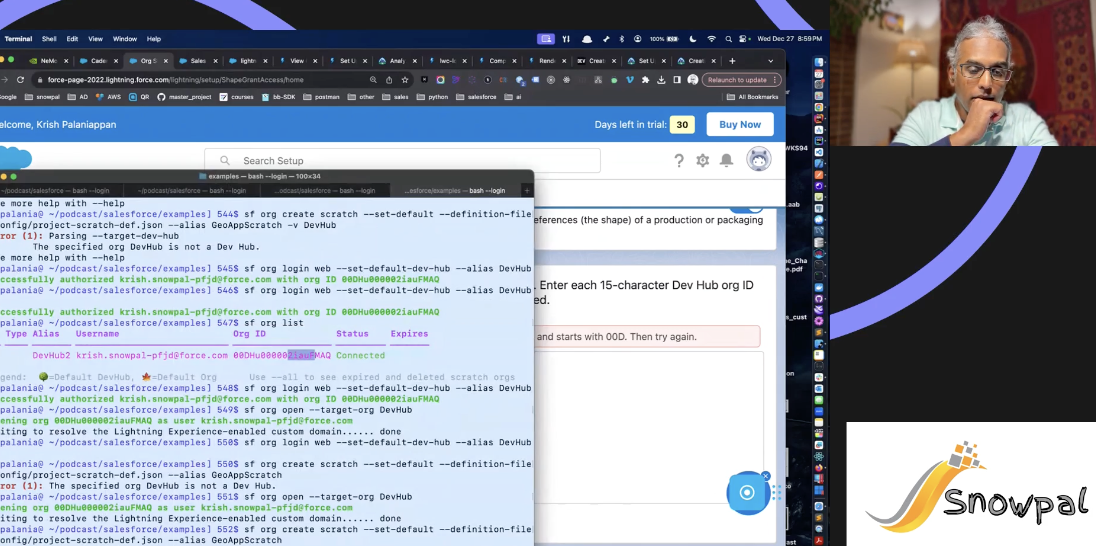The height and width of the screenshot is (546, 1096).
Task: Close the Org S browser tab
Action: click(164, 61)
